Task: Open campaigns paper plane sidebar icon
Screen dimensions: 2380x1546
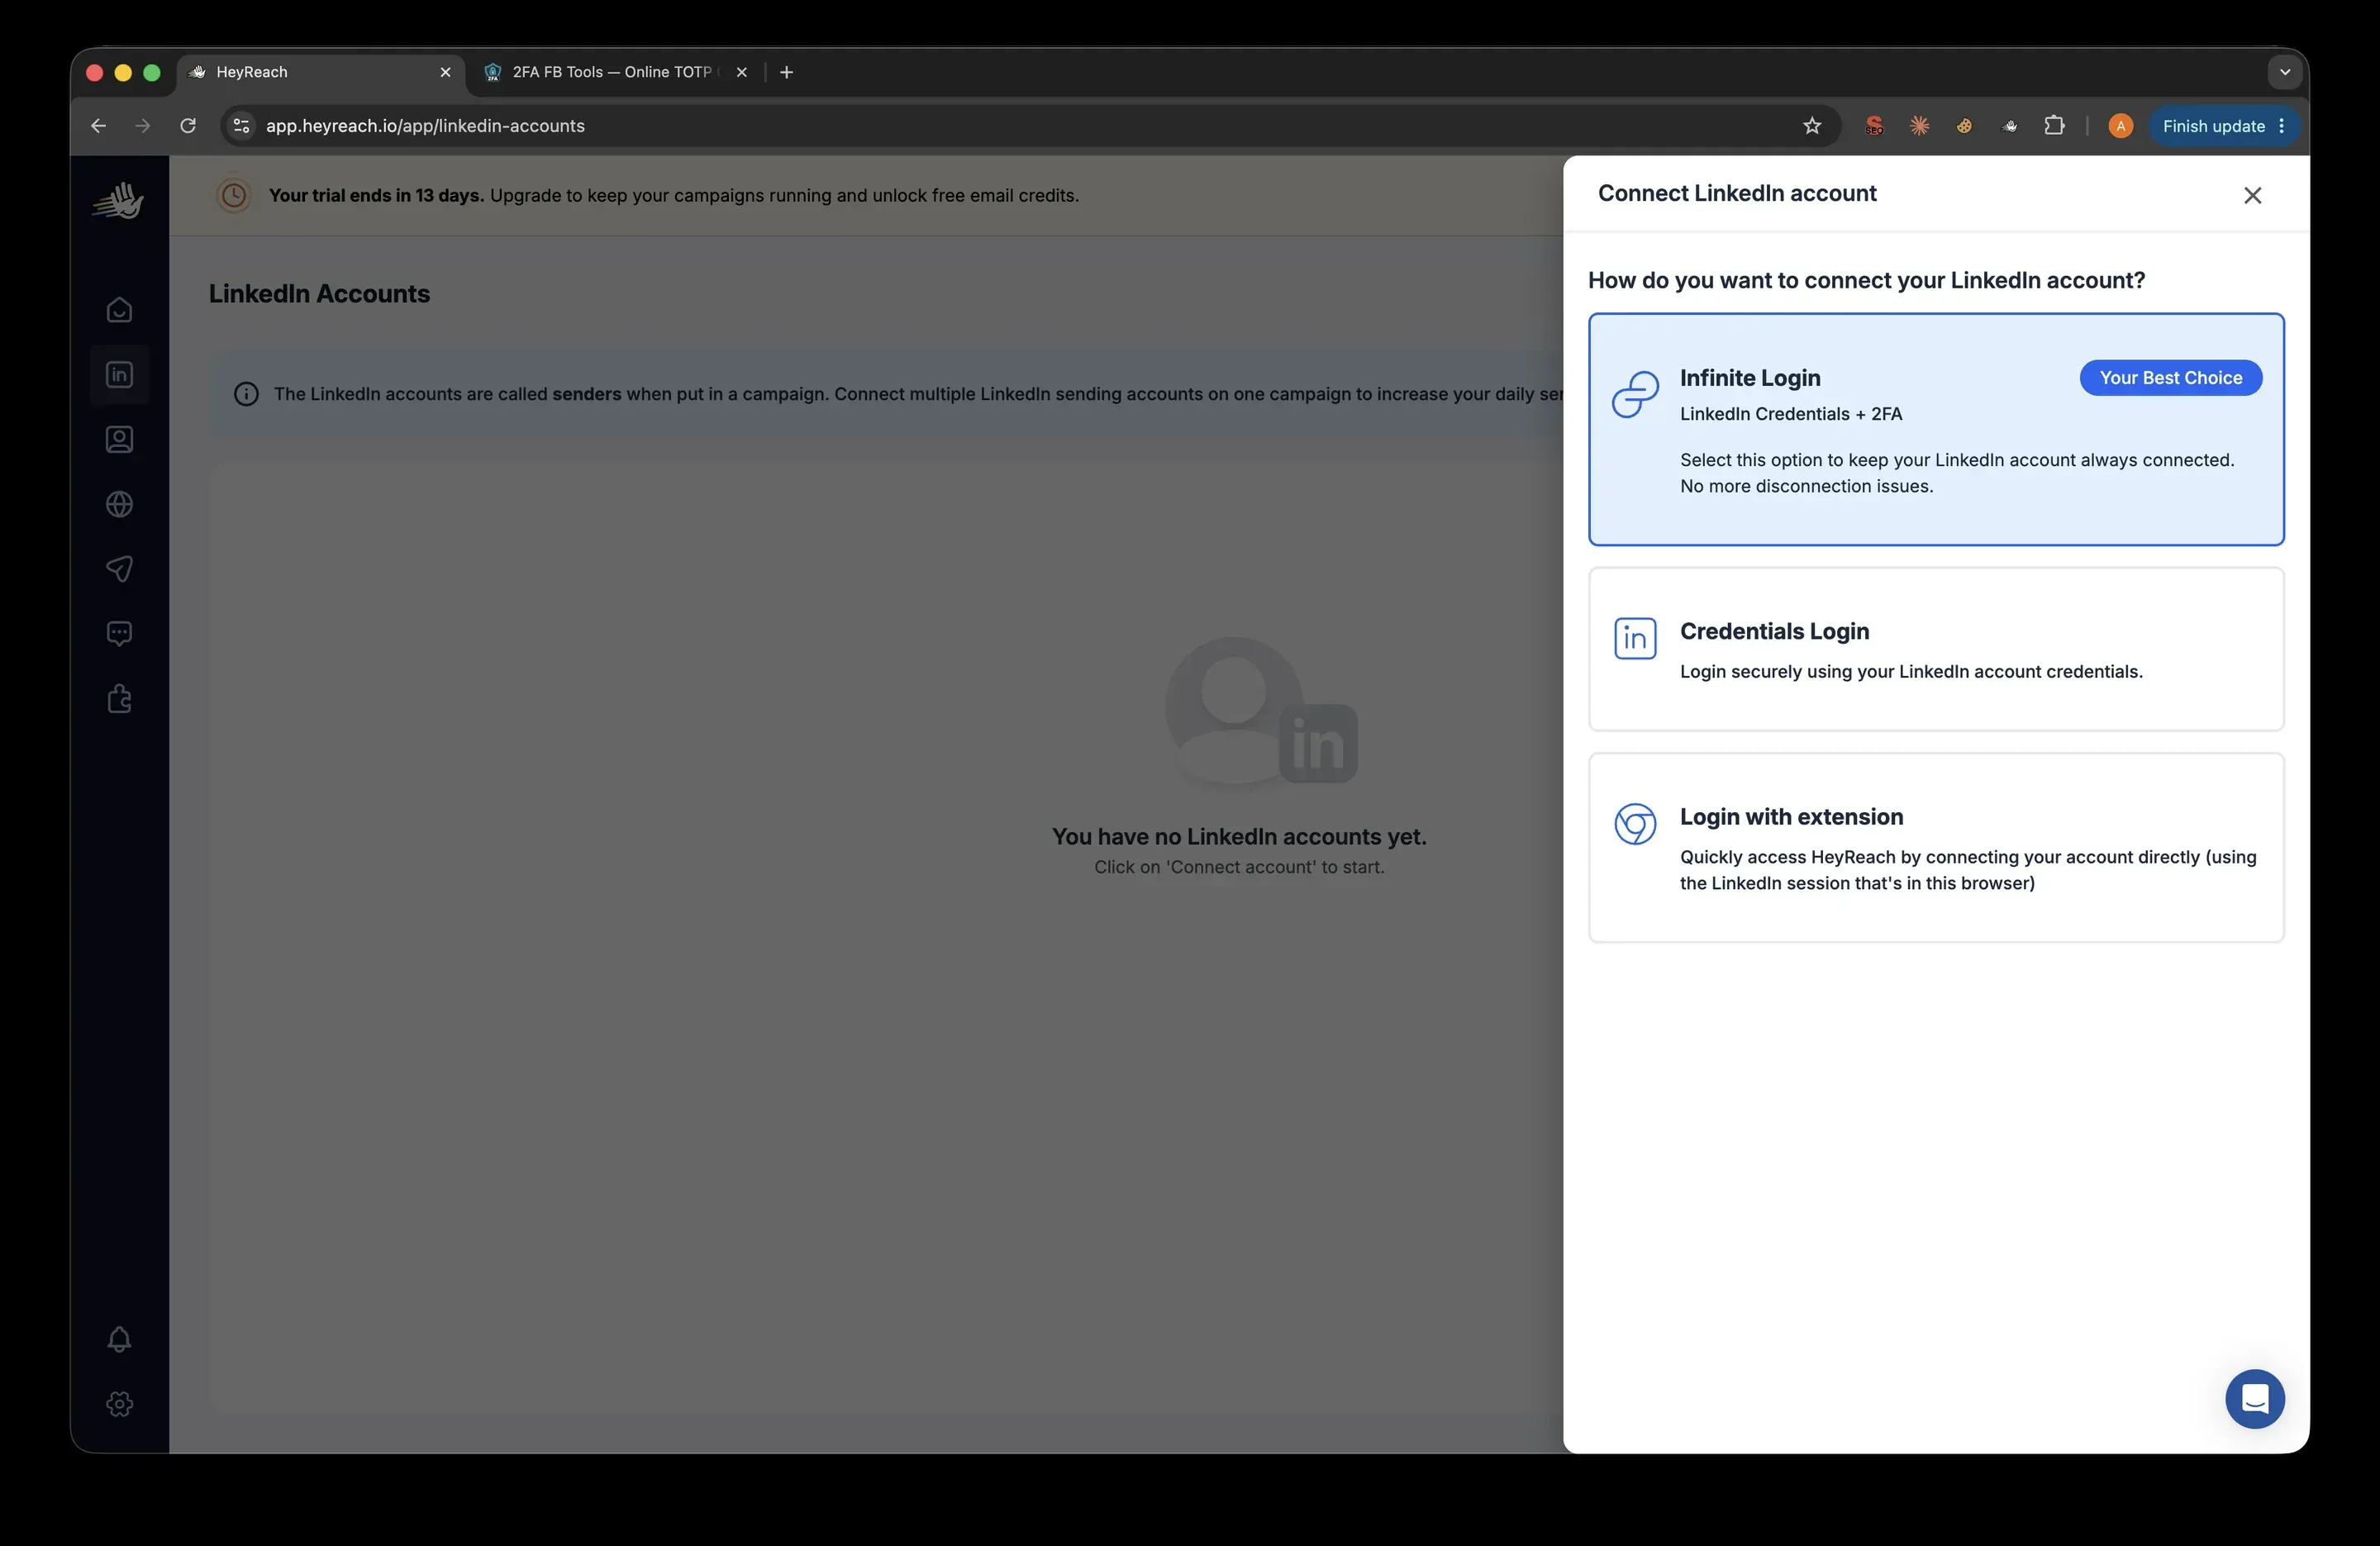Action: click(x=119, y=569)
